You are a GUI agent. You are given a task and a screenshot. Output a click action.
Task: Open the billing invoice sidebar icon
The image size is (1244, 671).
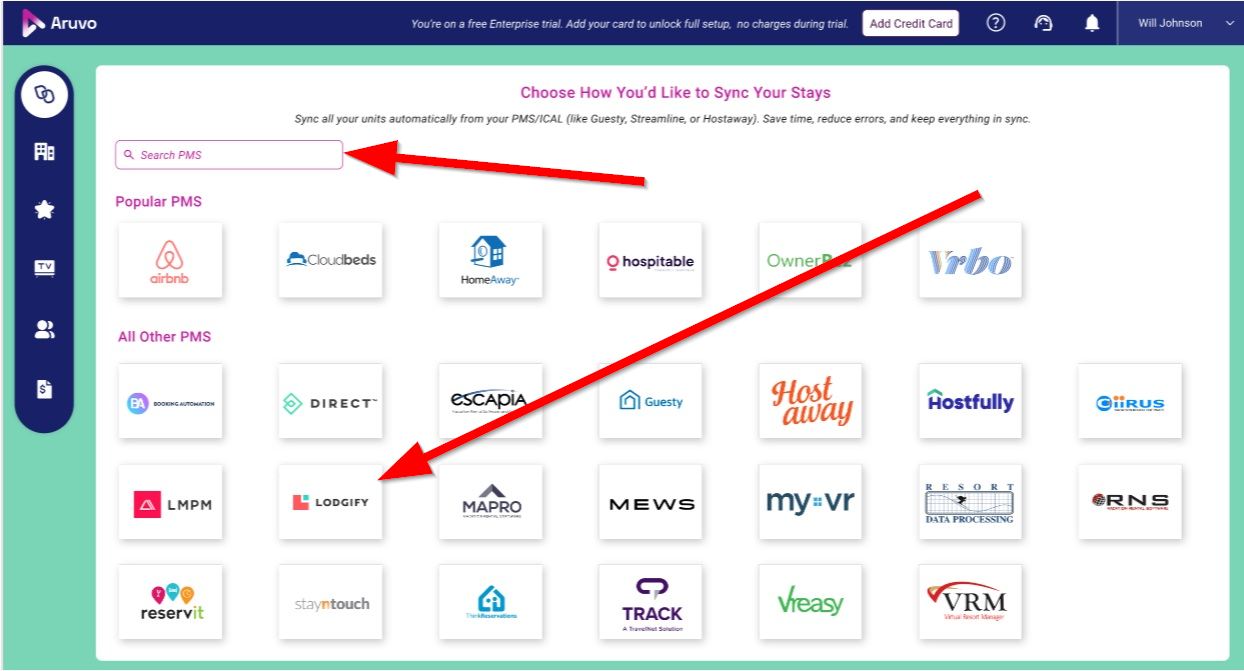pyautogui.click(x=44, y=389)
